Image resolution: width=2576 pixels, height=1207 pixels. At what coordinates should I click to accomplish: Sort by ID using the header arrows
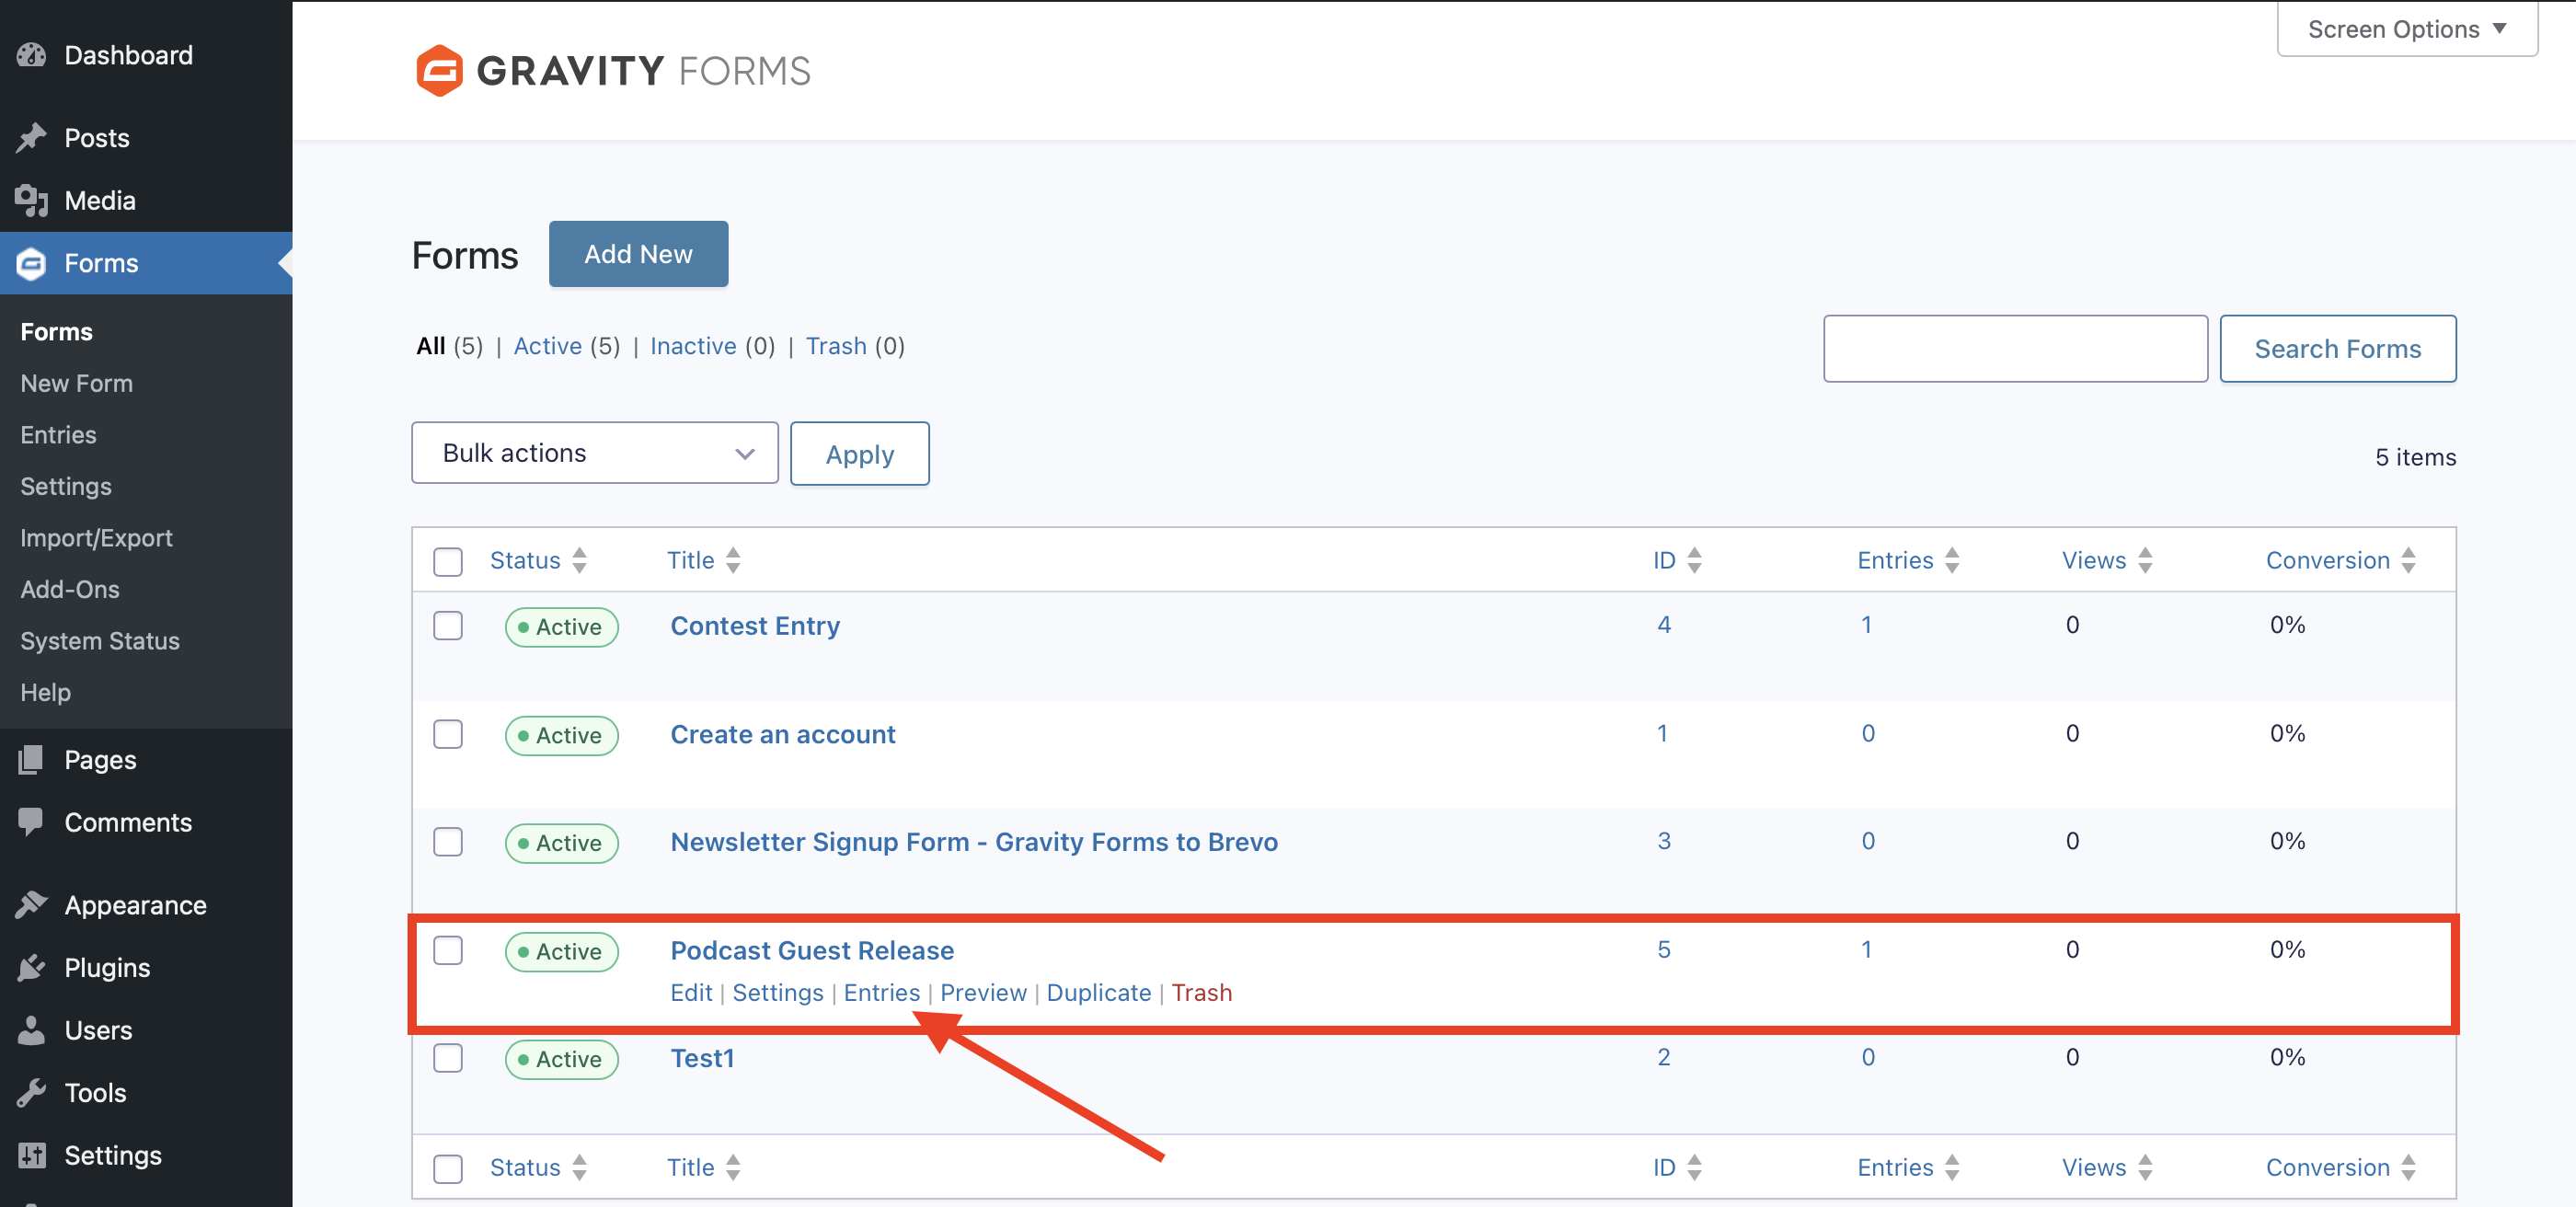(x=1694, y=560)
